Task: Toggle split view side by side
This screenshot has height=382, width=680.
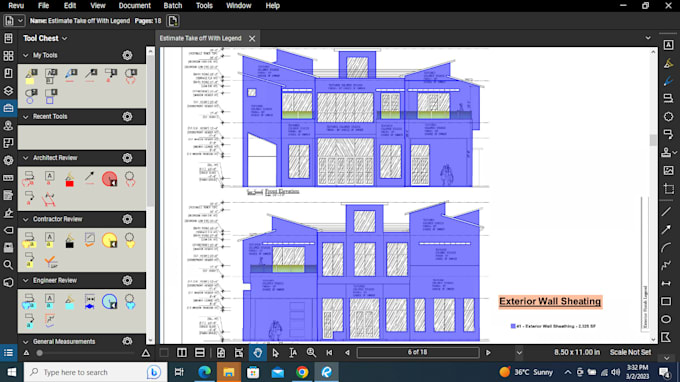Action: click(182, 353)
